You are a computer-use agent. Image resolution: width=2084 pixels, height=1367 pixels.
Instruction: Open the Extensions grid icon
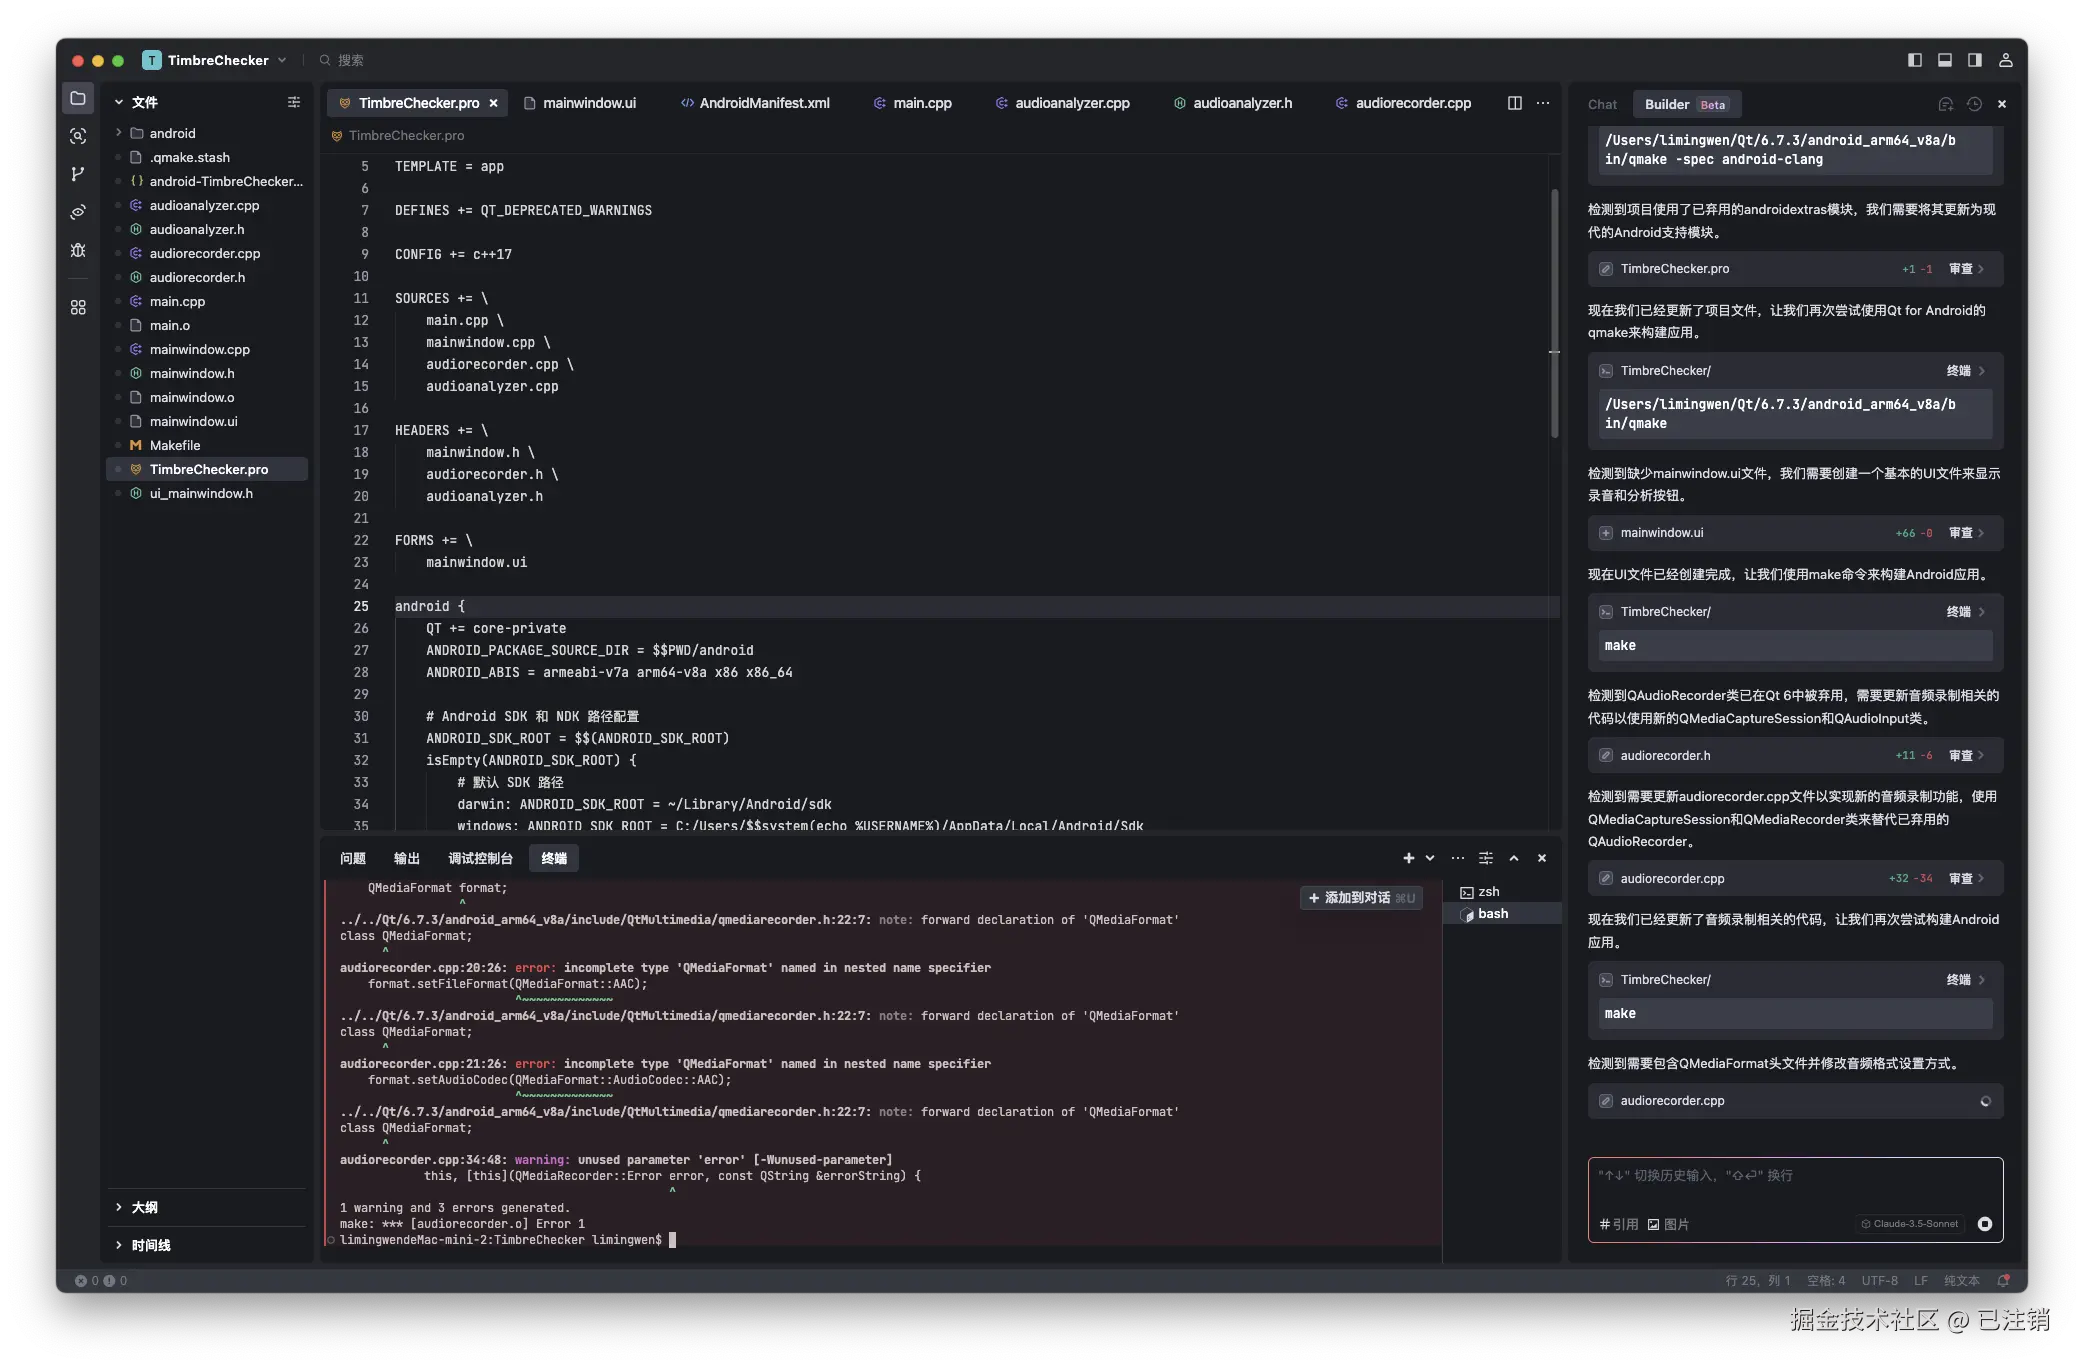[x=78, y=307]
